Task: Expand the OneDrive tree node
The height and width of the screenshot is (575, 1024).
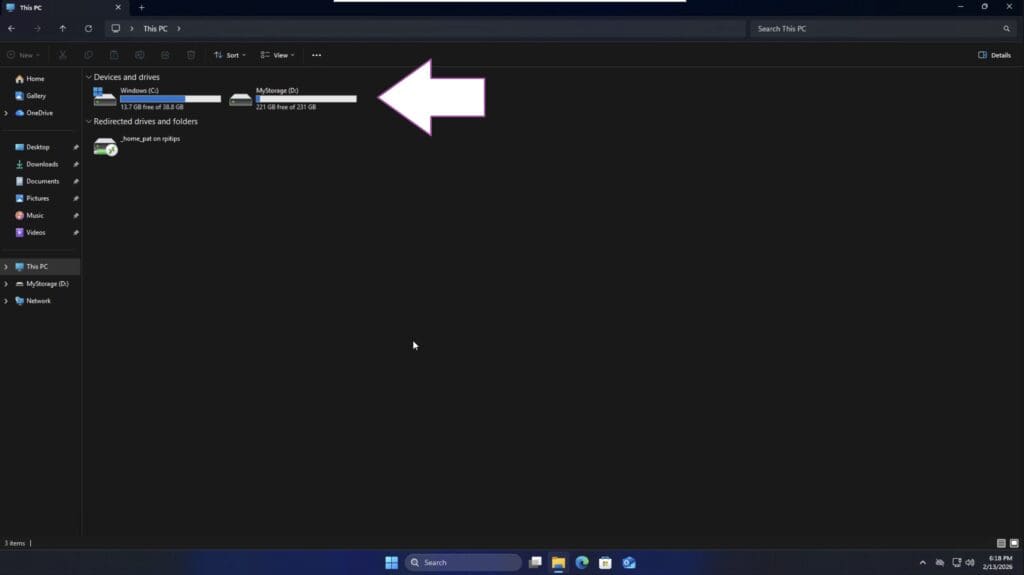Action: 6,113
